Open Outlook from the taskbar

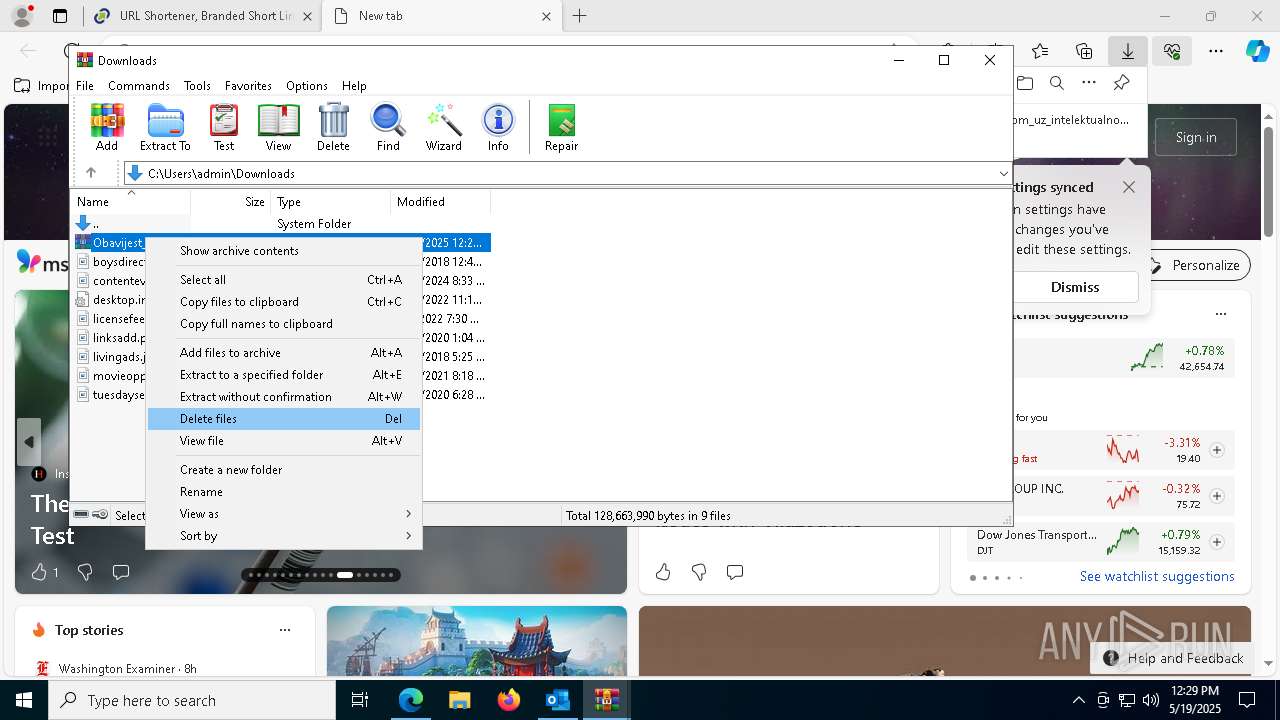[x=557, y=700]
